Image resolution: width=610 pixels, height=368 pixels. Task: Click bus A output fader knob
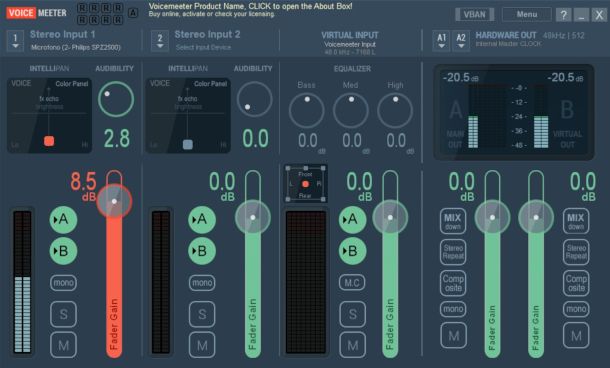pos(493,217)
